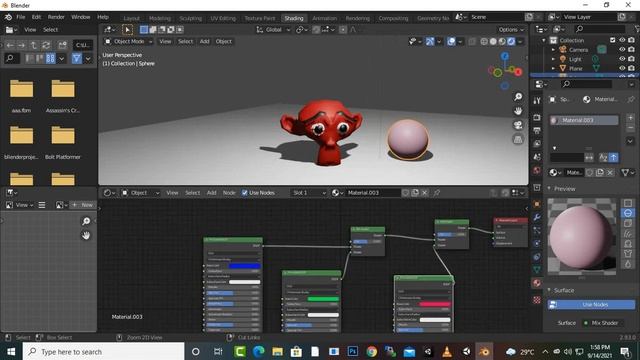The height and width of the screenshot is (360, 640).
Task: Open the Bolt Platformer folder
Action: pos(63,141)
